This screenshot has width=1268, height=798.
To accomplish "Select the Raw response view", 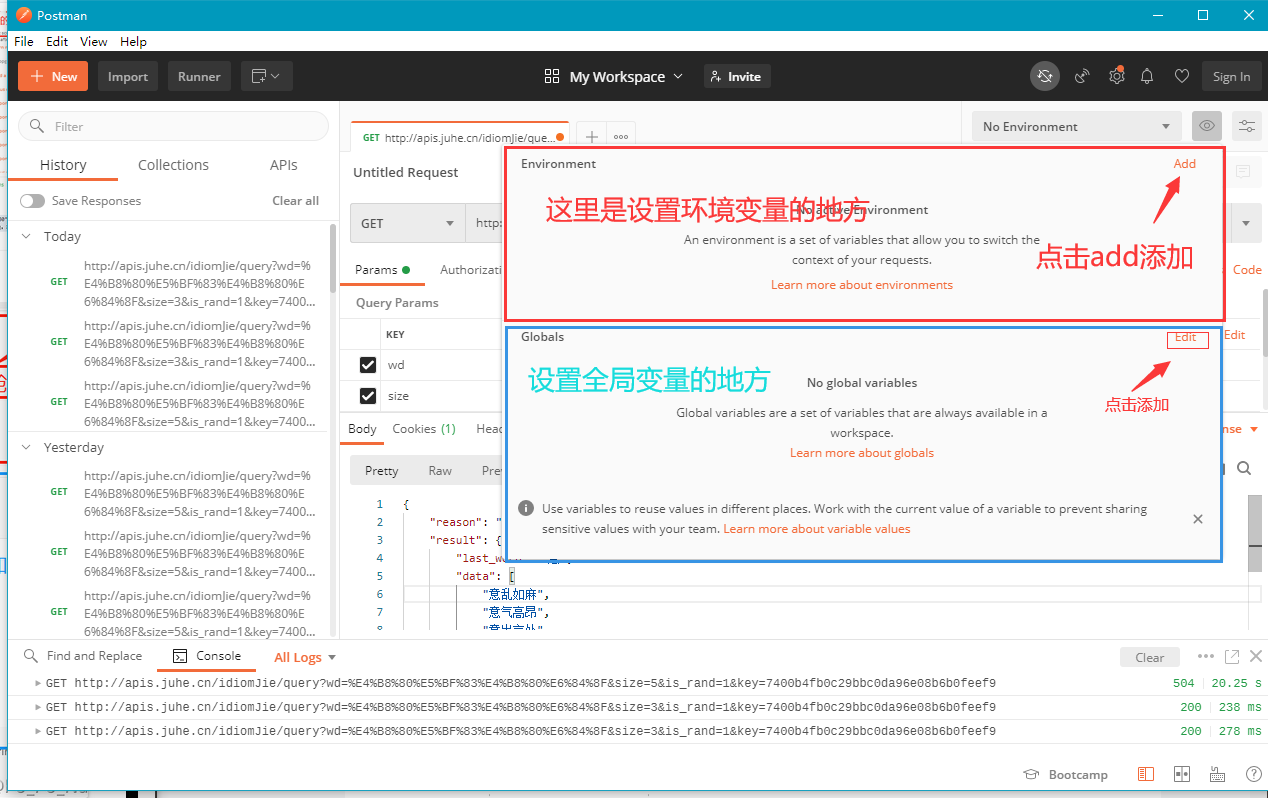I will [440, 470].
